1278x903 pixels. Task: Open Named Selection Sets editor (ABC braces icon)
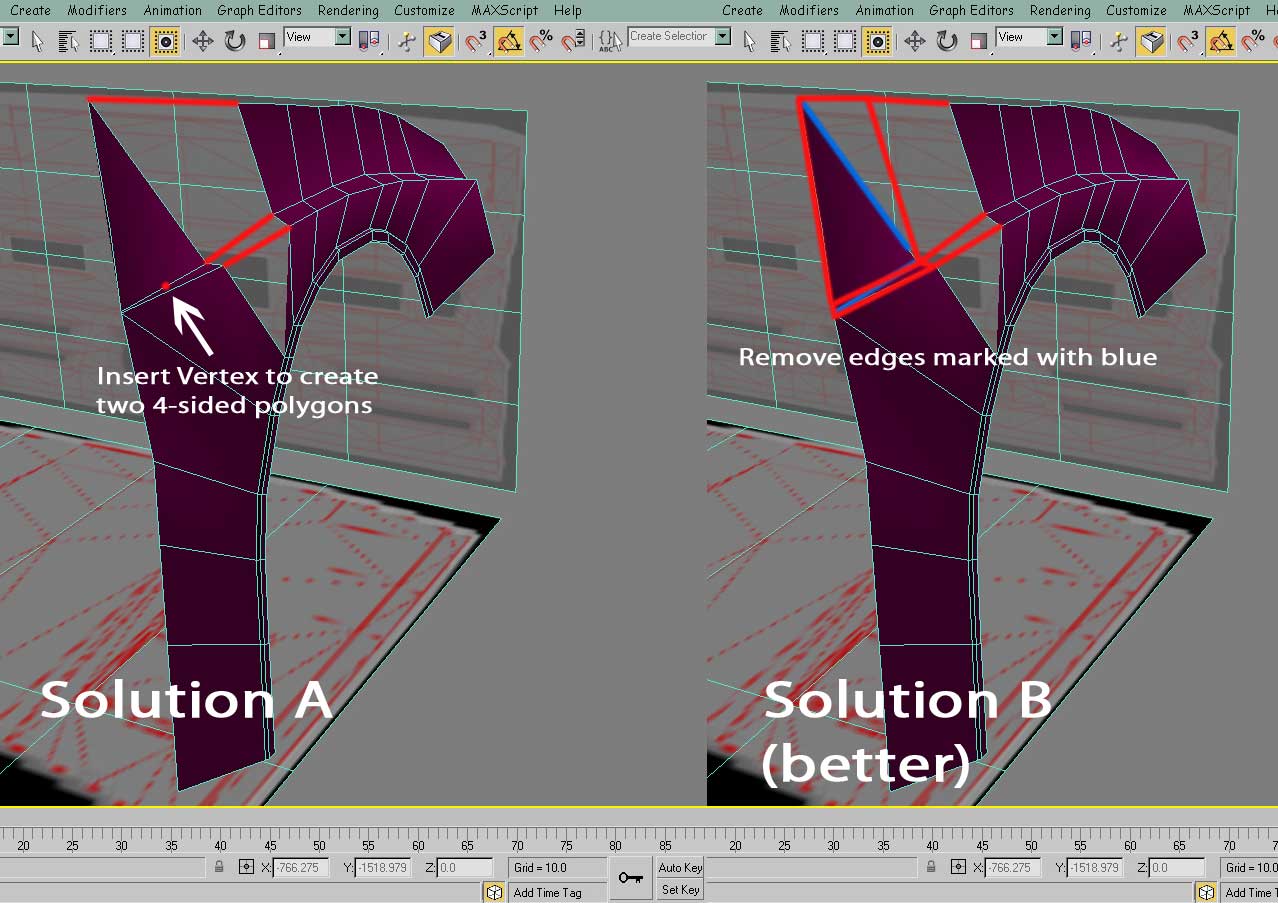(610, 41)
